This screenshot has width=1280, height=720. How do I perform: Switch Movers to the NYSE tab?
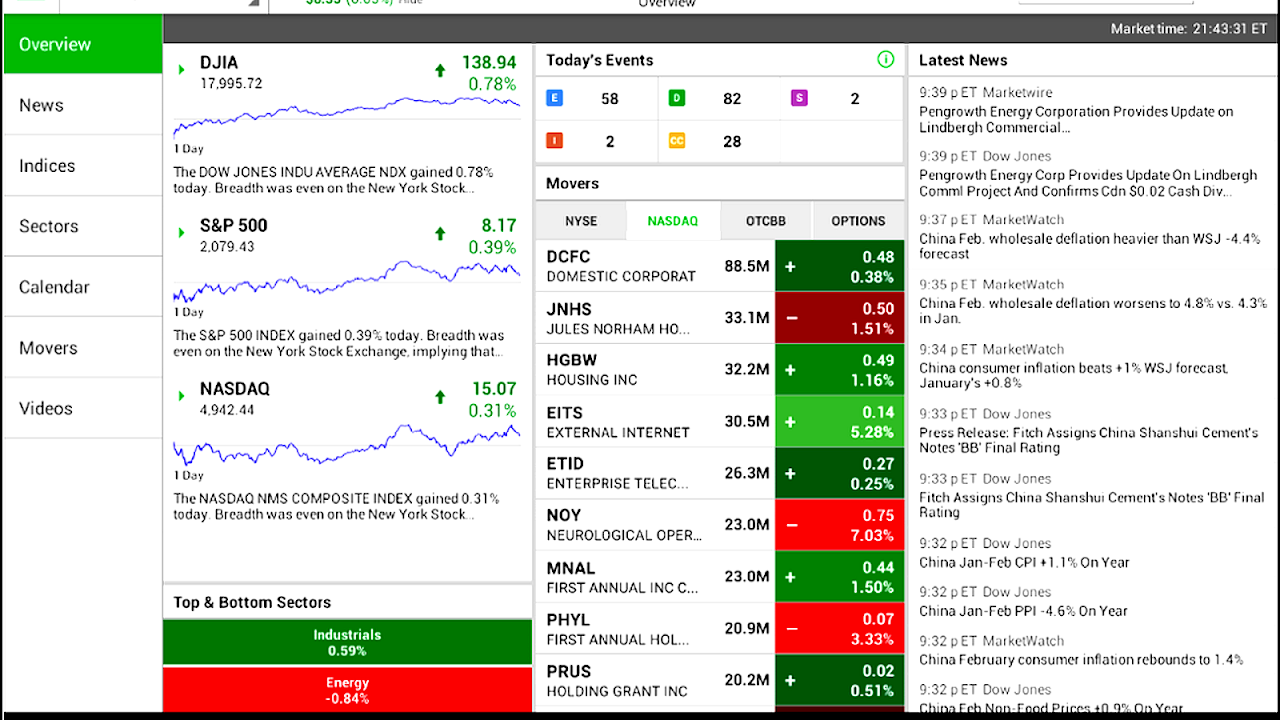tap(581, 221)
